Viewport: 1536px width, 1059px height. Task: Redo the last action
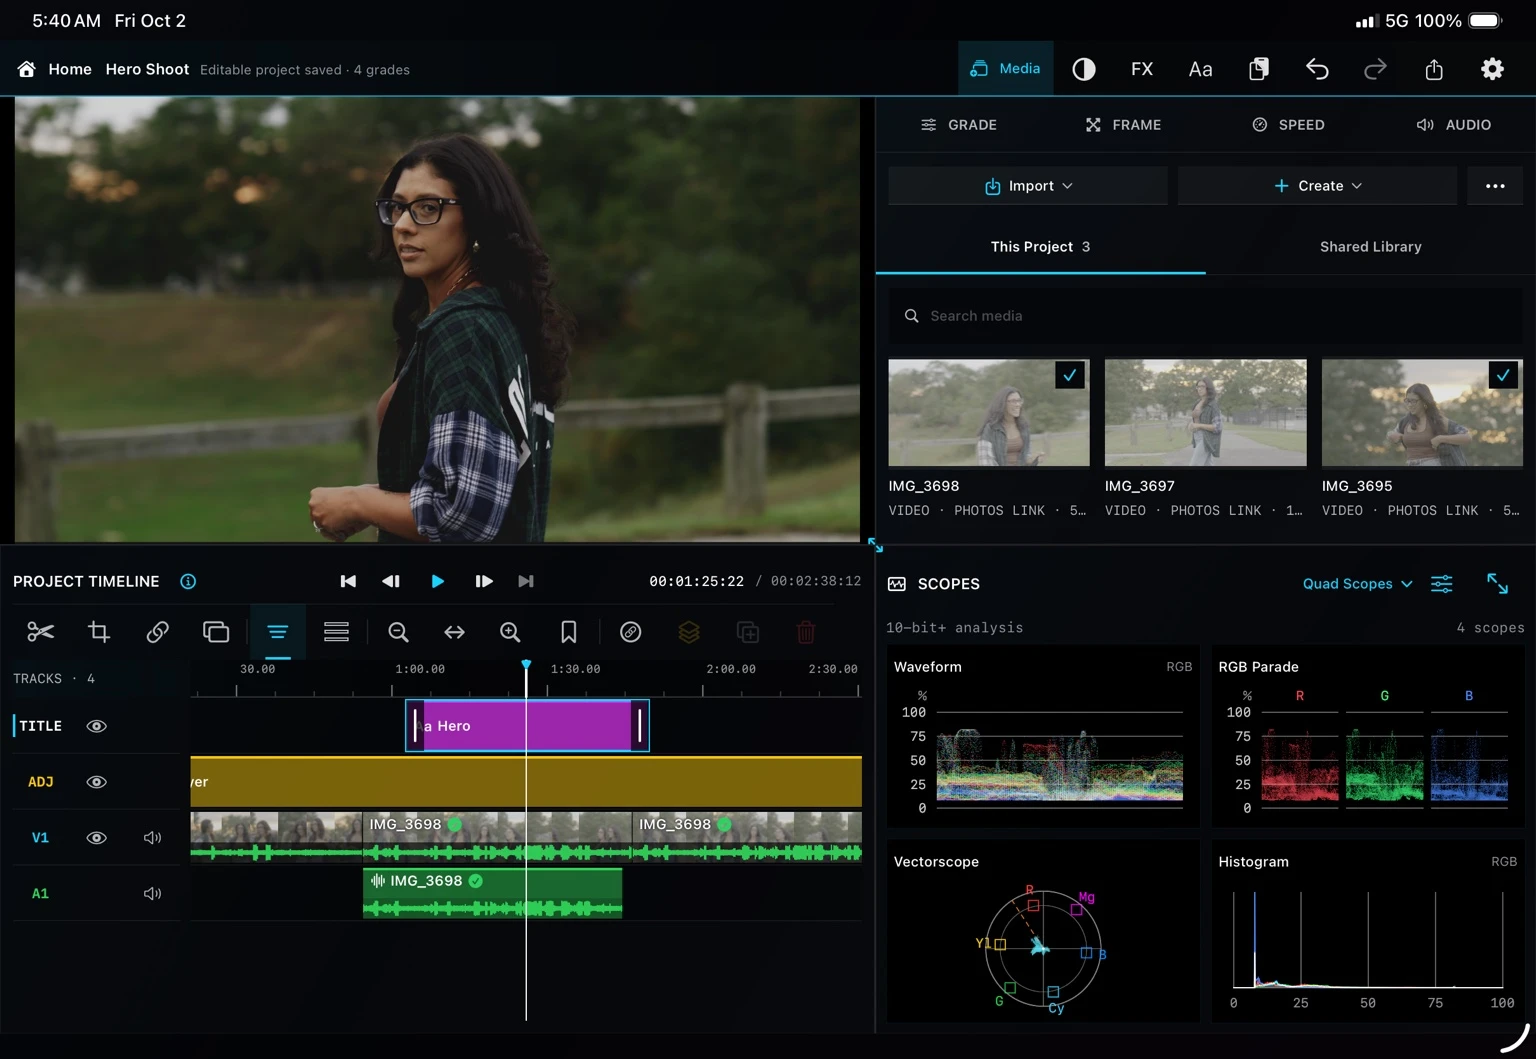(1375, 69)
